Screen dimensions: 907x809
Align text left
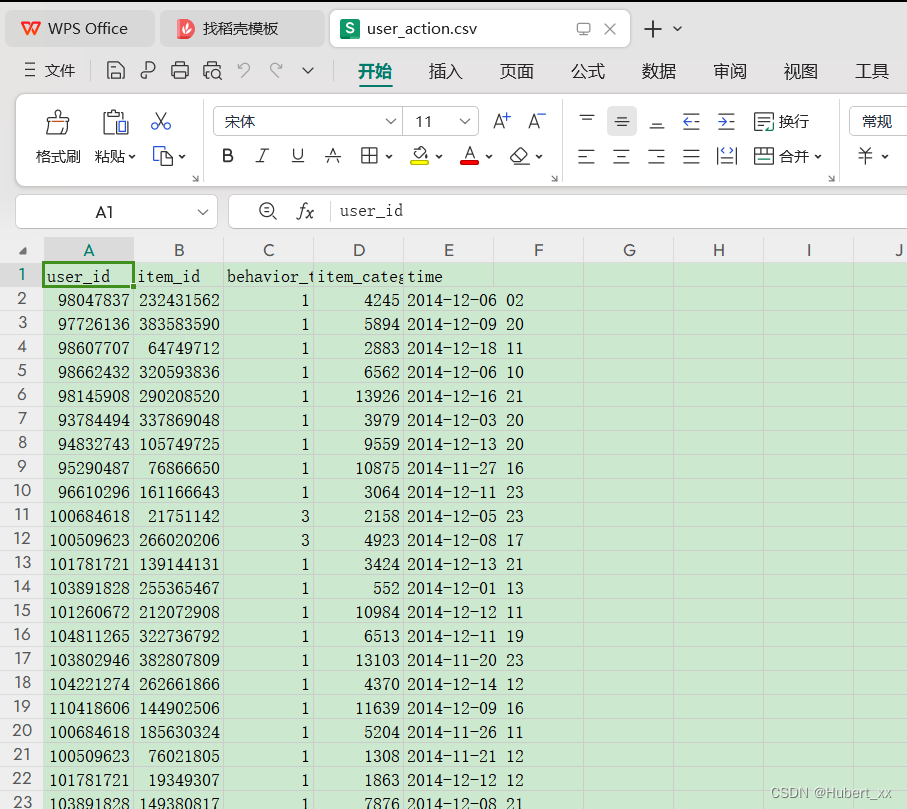(x=586, y=156)
